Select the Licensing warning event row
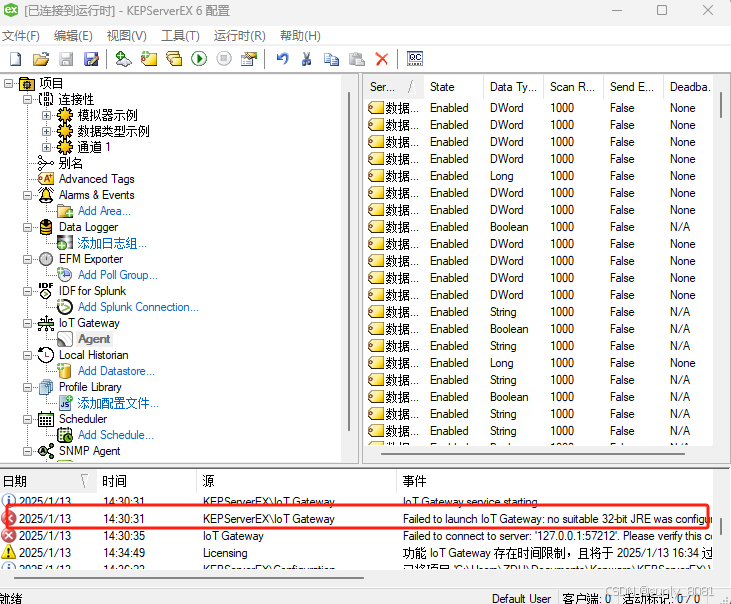The width and height of the screenshot is (731, 604). [x=356, y=553]
